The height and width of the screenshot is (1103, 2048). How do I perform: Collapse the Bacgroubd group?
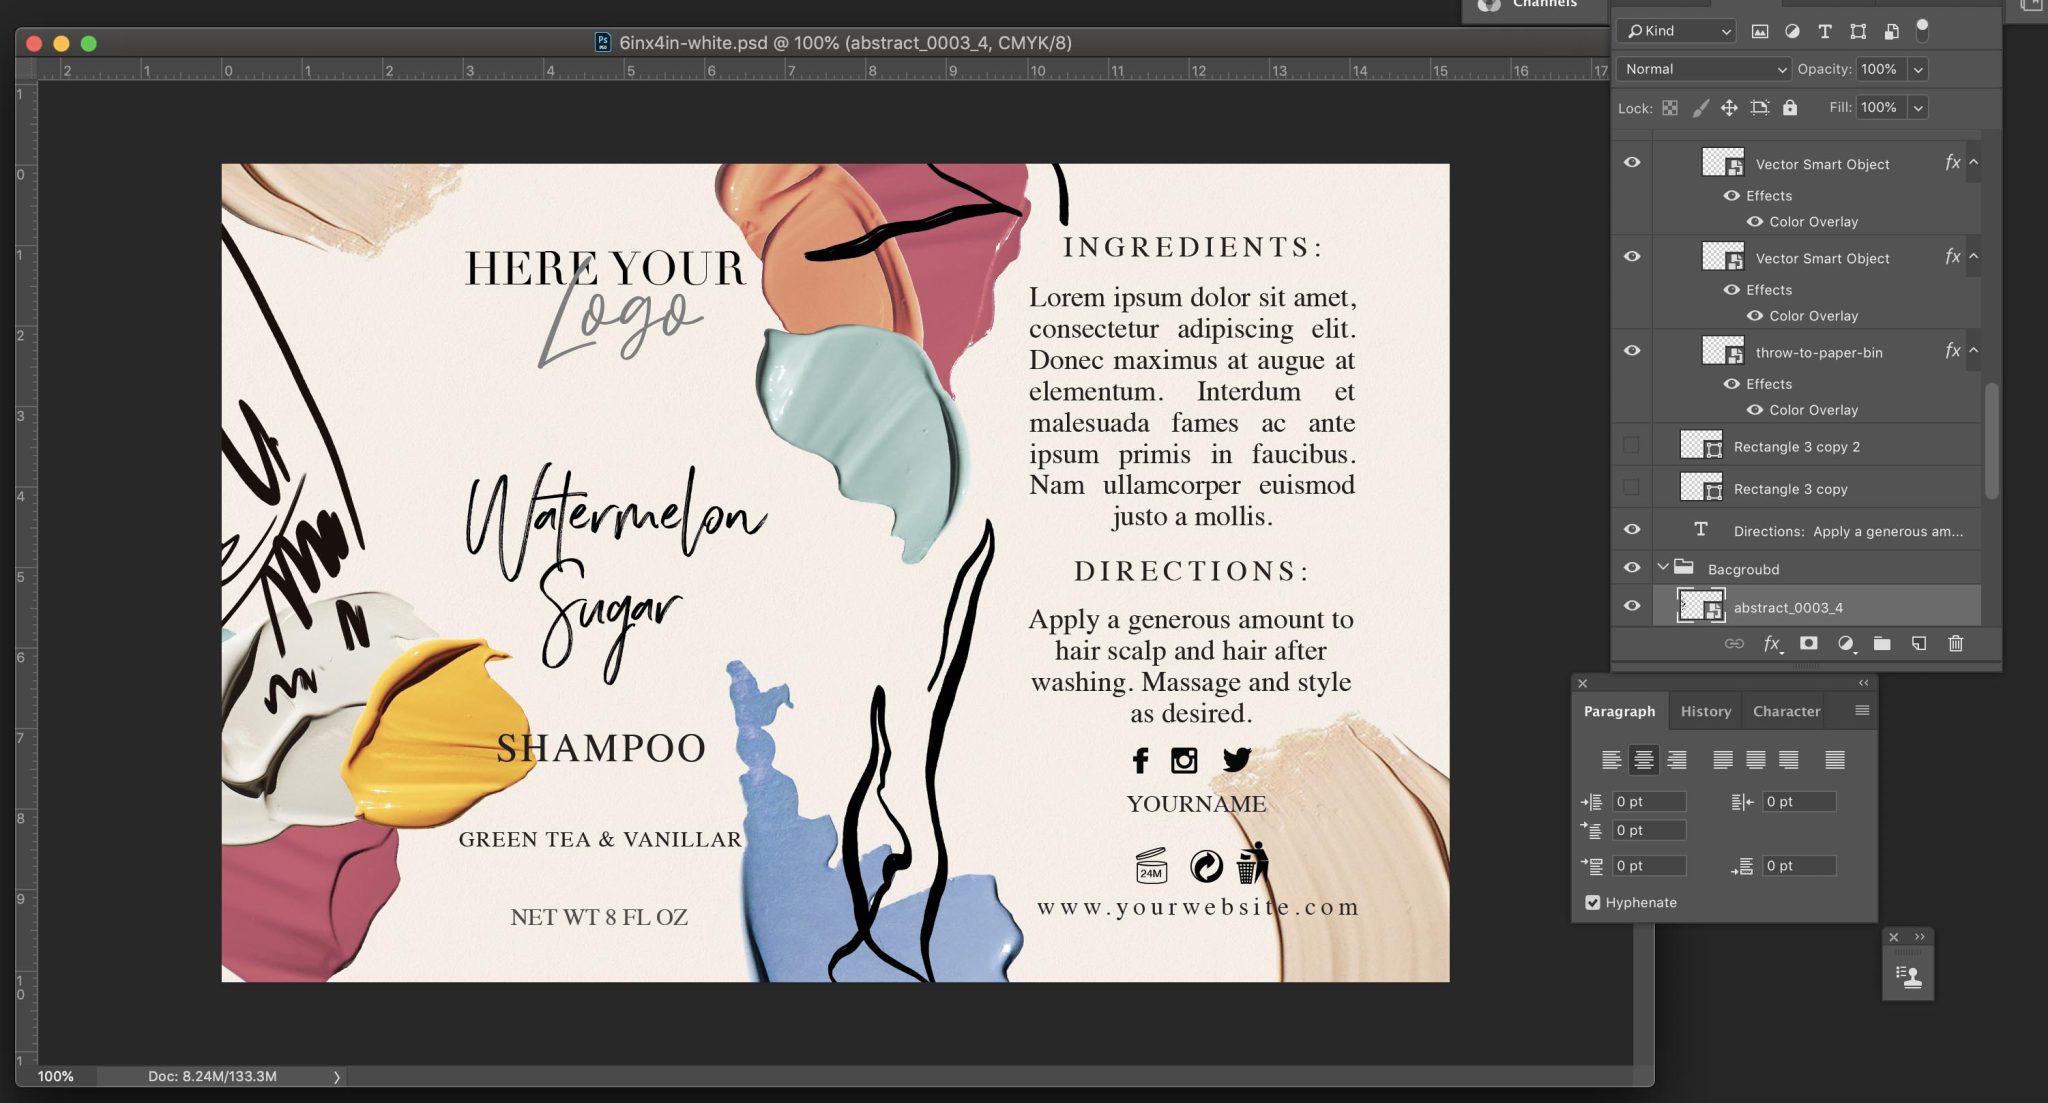[1663, 567]
